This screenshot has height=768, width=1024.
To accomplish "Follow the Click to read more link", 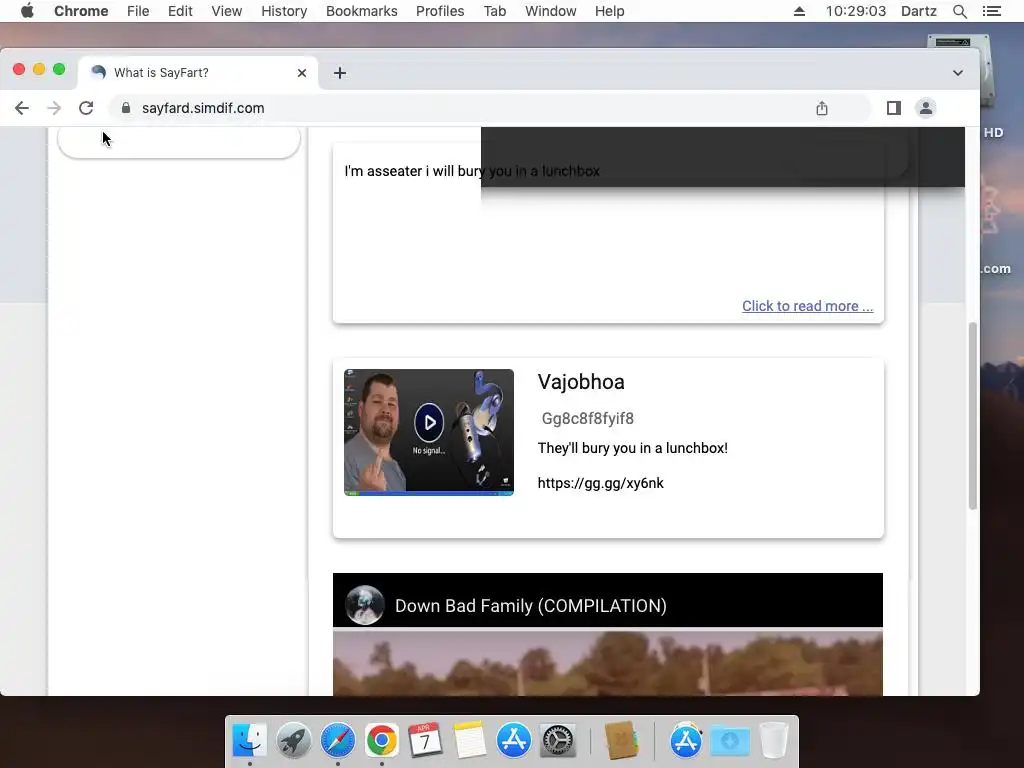I will pyautogui.click(x=807, y=306).
